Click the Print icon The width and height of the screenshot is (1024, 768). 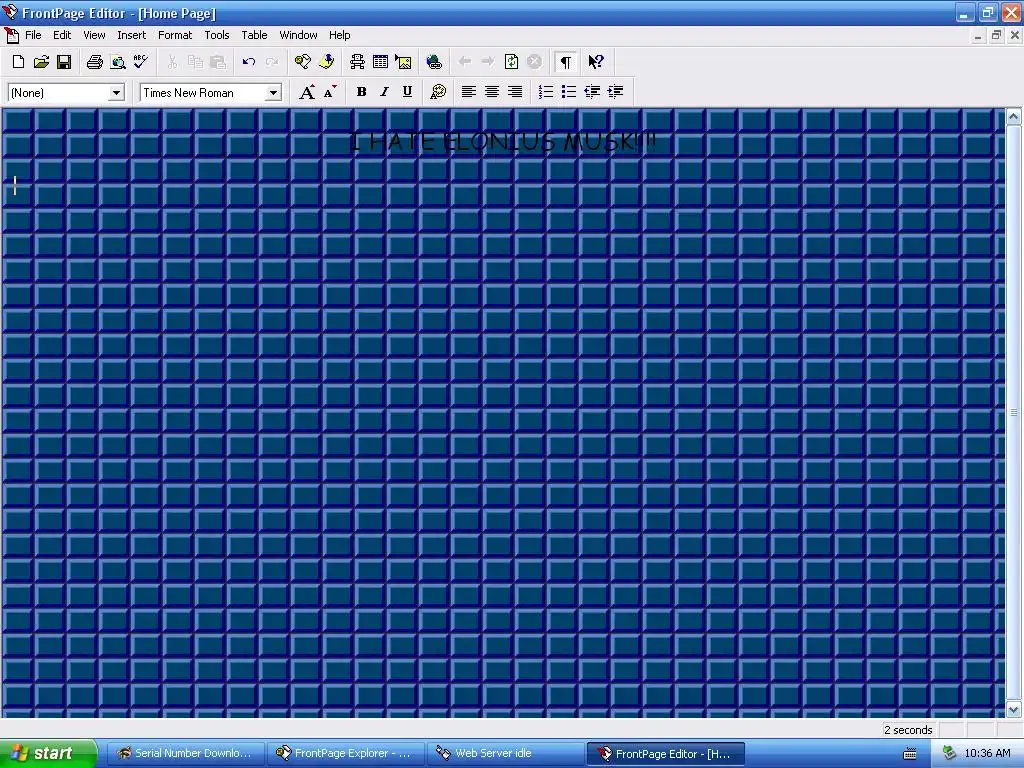tap(95, 62)
